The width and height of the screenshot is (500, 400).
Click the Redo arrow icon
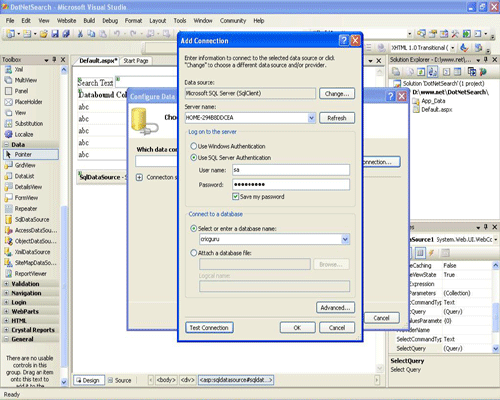tap(133, 33)
